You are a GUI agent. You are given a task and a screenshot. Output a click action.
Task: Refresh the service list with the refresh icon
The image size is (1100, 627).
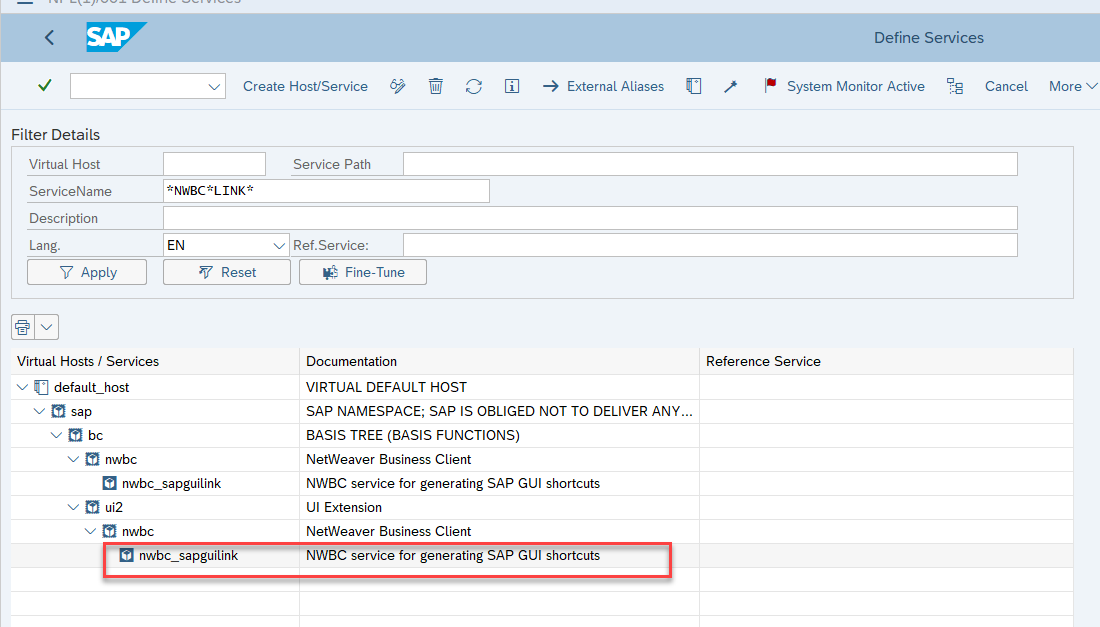click(473, 86)
